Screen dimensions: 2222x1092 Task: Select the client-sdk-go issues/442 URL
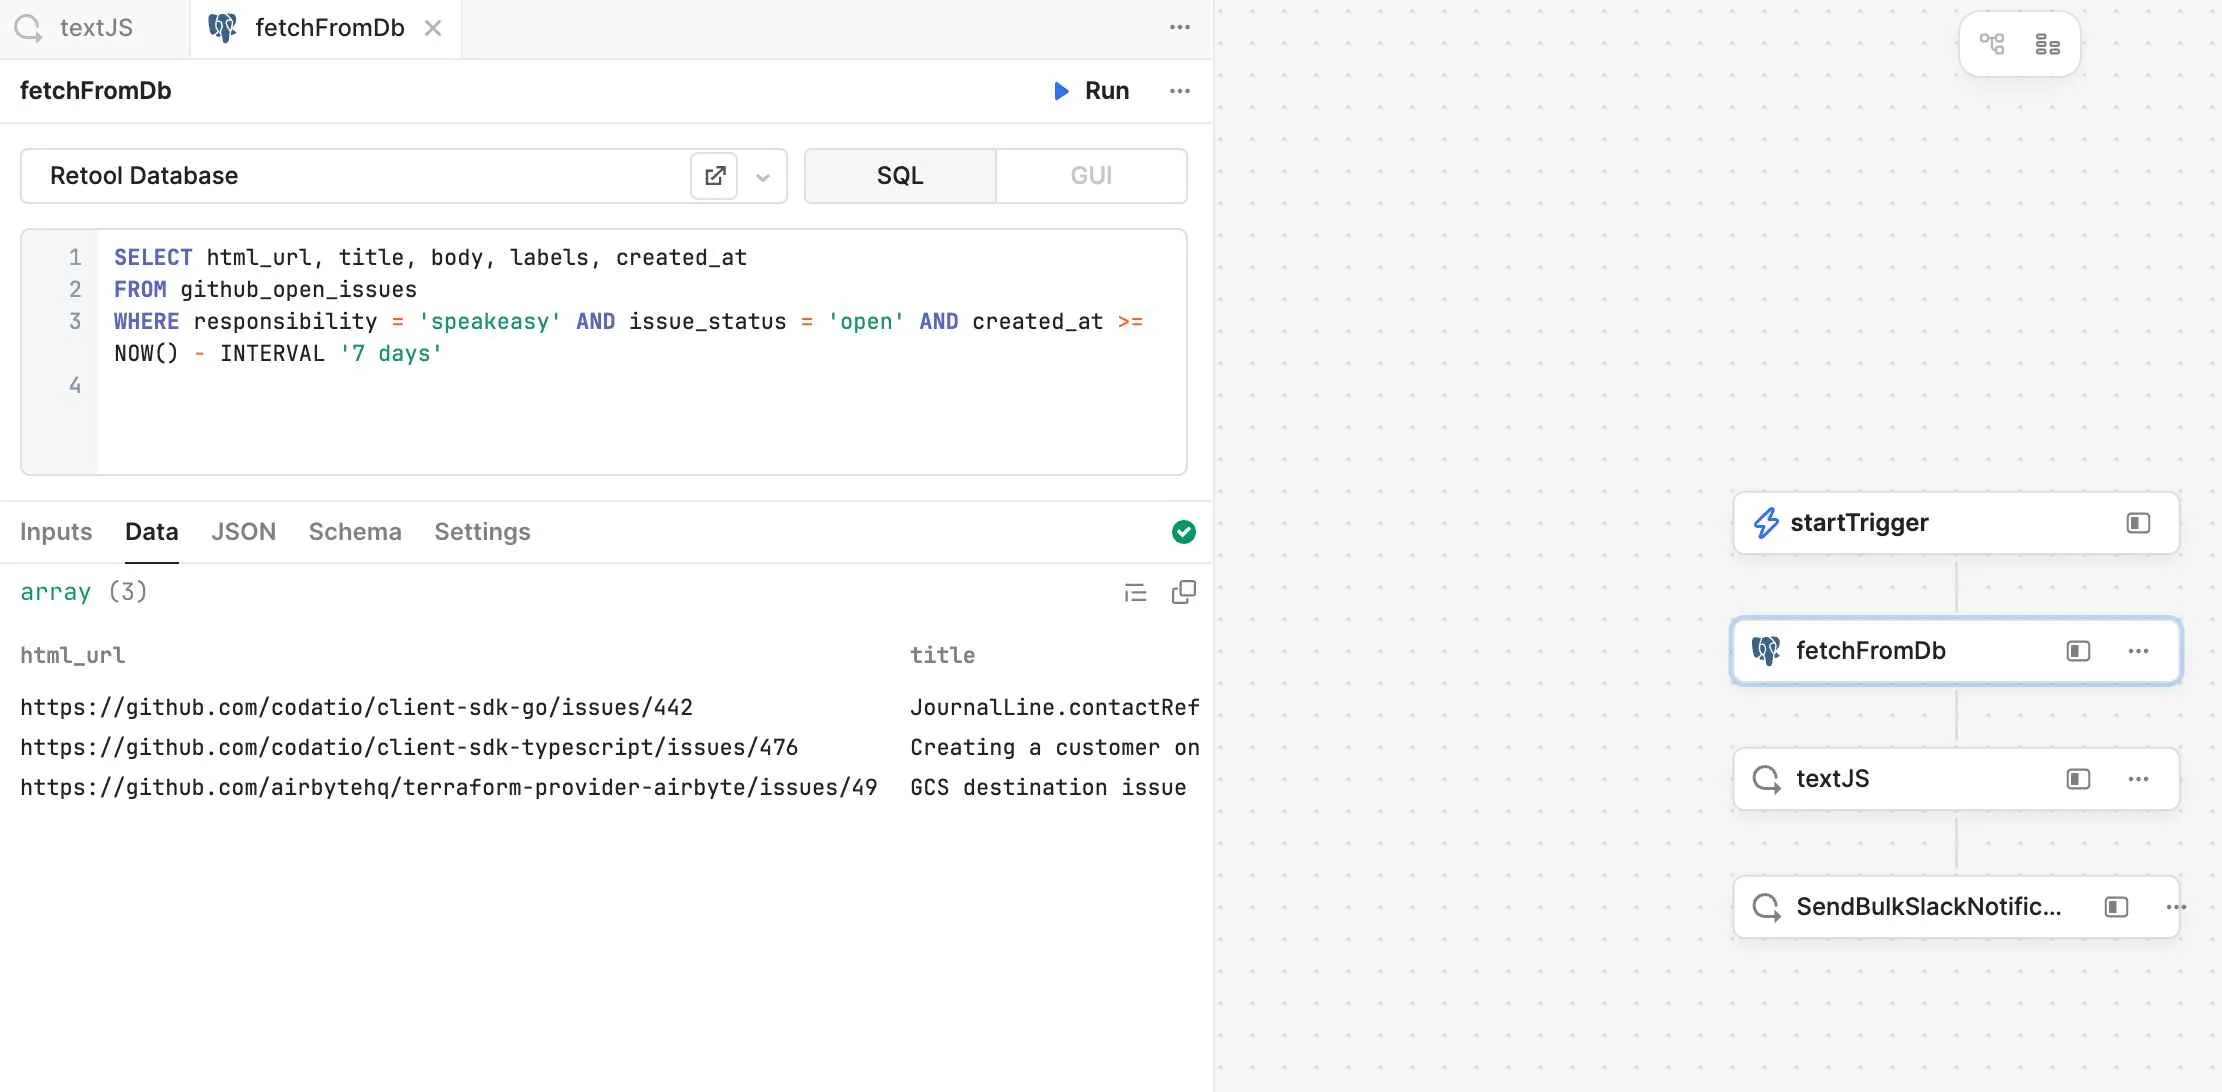click(357, 708)
